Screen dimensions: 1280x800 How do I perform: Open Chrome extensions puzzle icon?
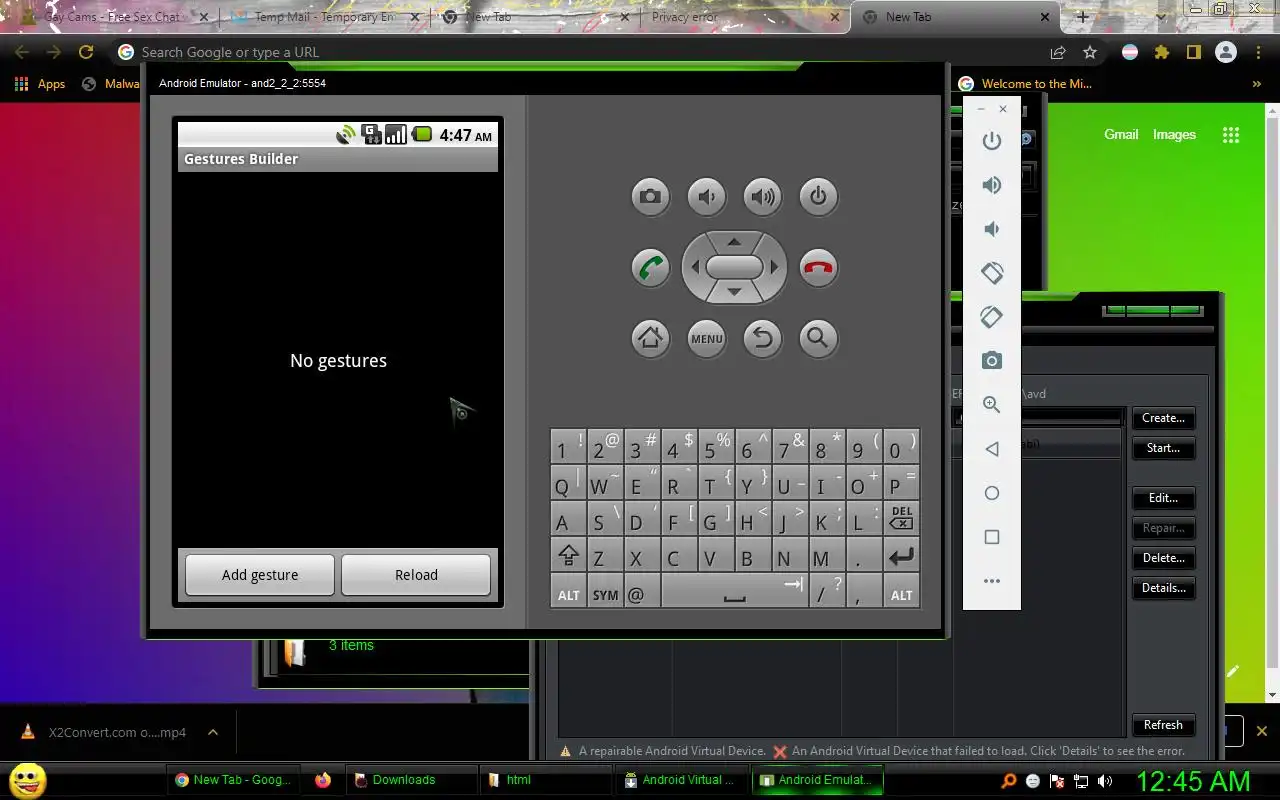(x=1162, y=52)
